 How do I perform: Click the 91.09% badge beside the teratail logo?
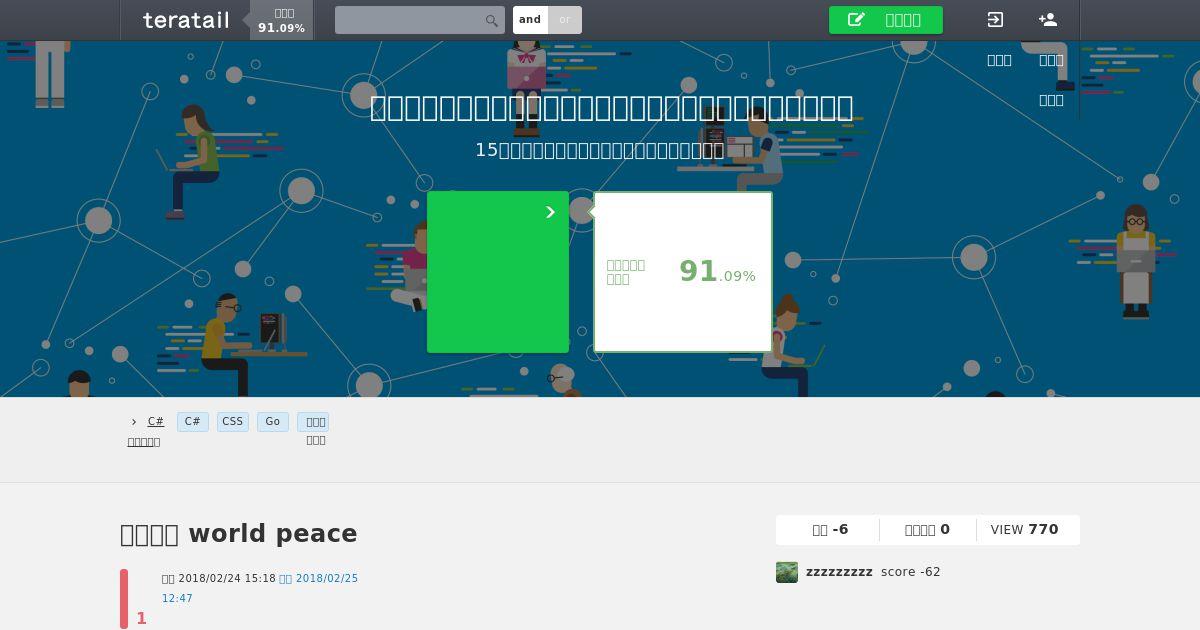click(x=281, y=20)
